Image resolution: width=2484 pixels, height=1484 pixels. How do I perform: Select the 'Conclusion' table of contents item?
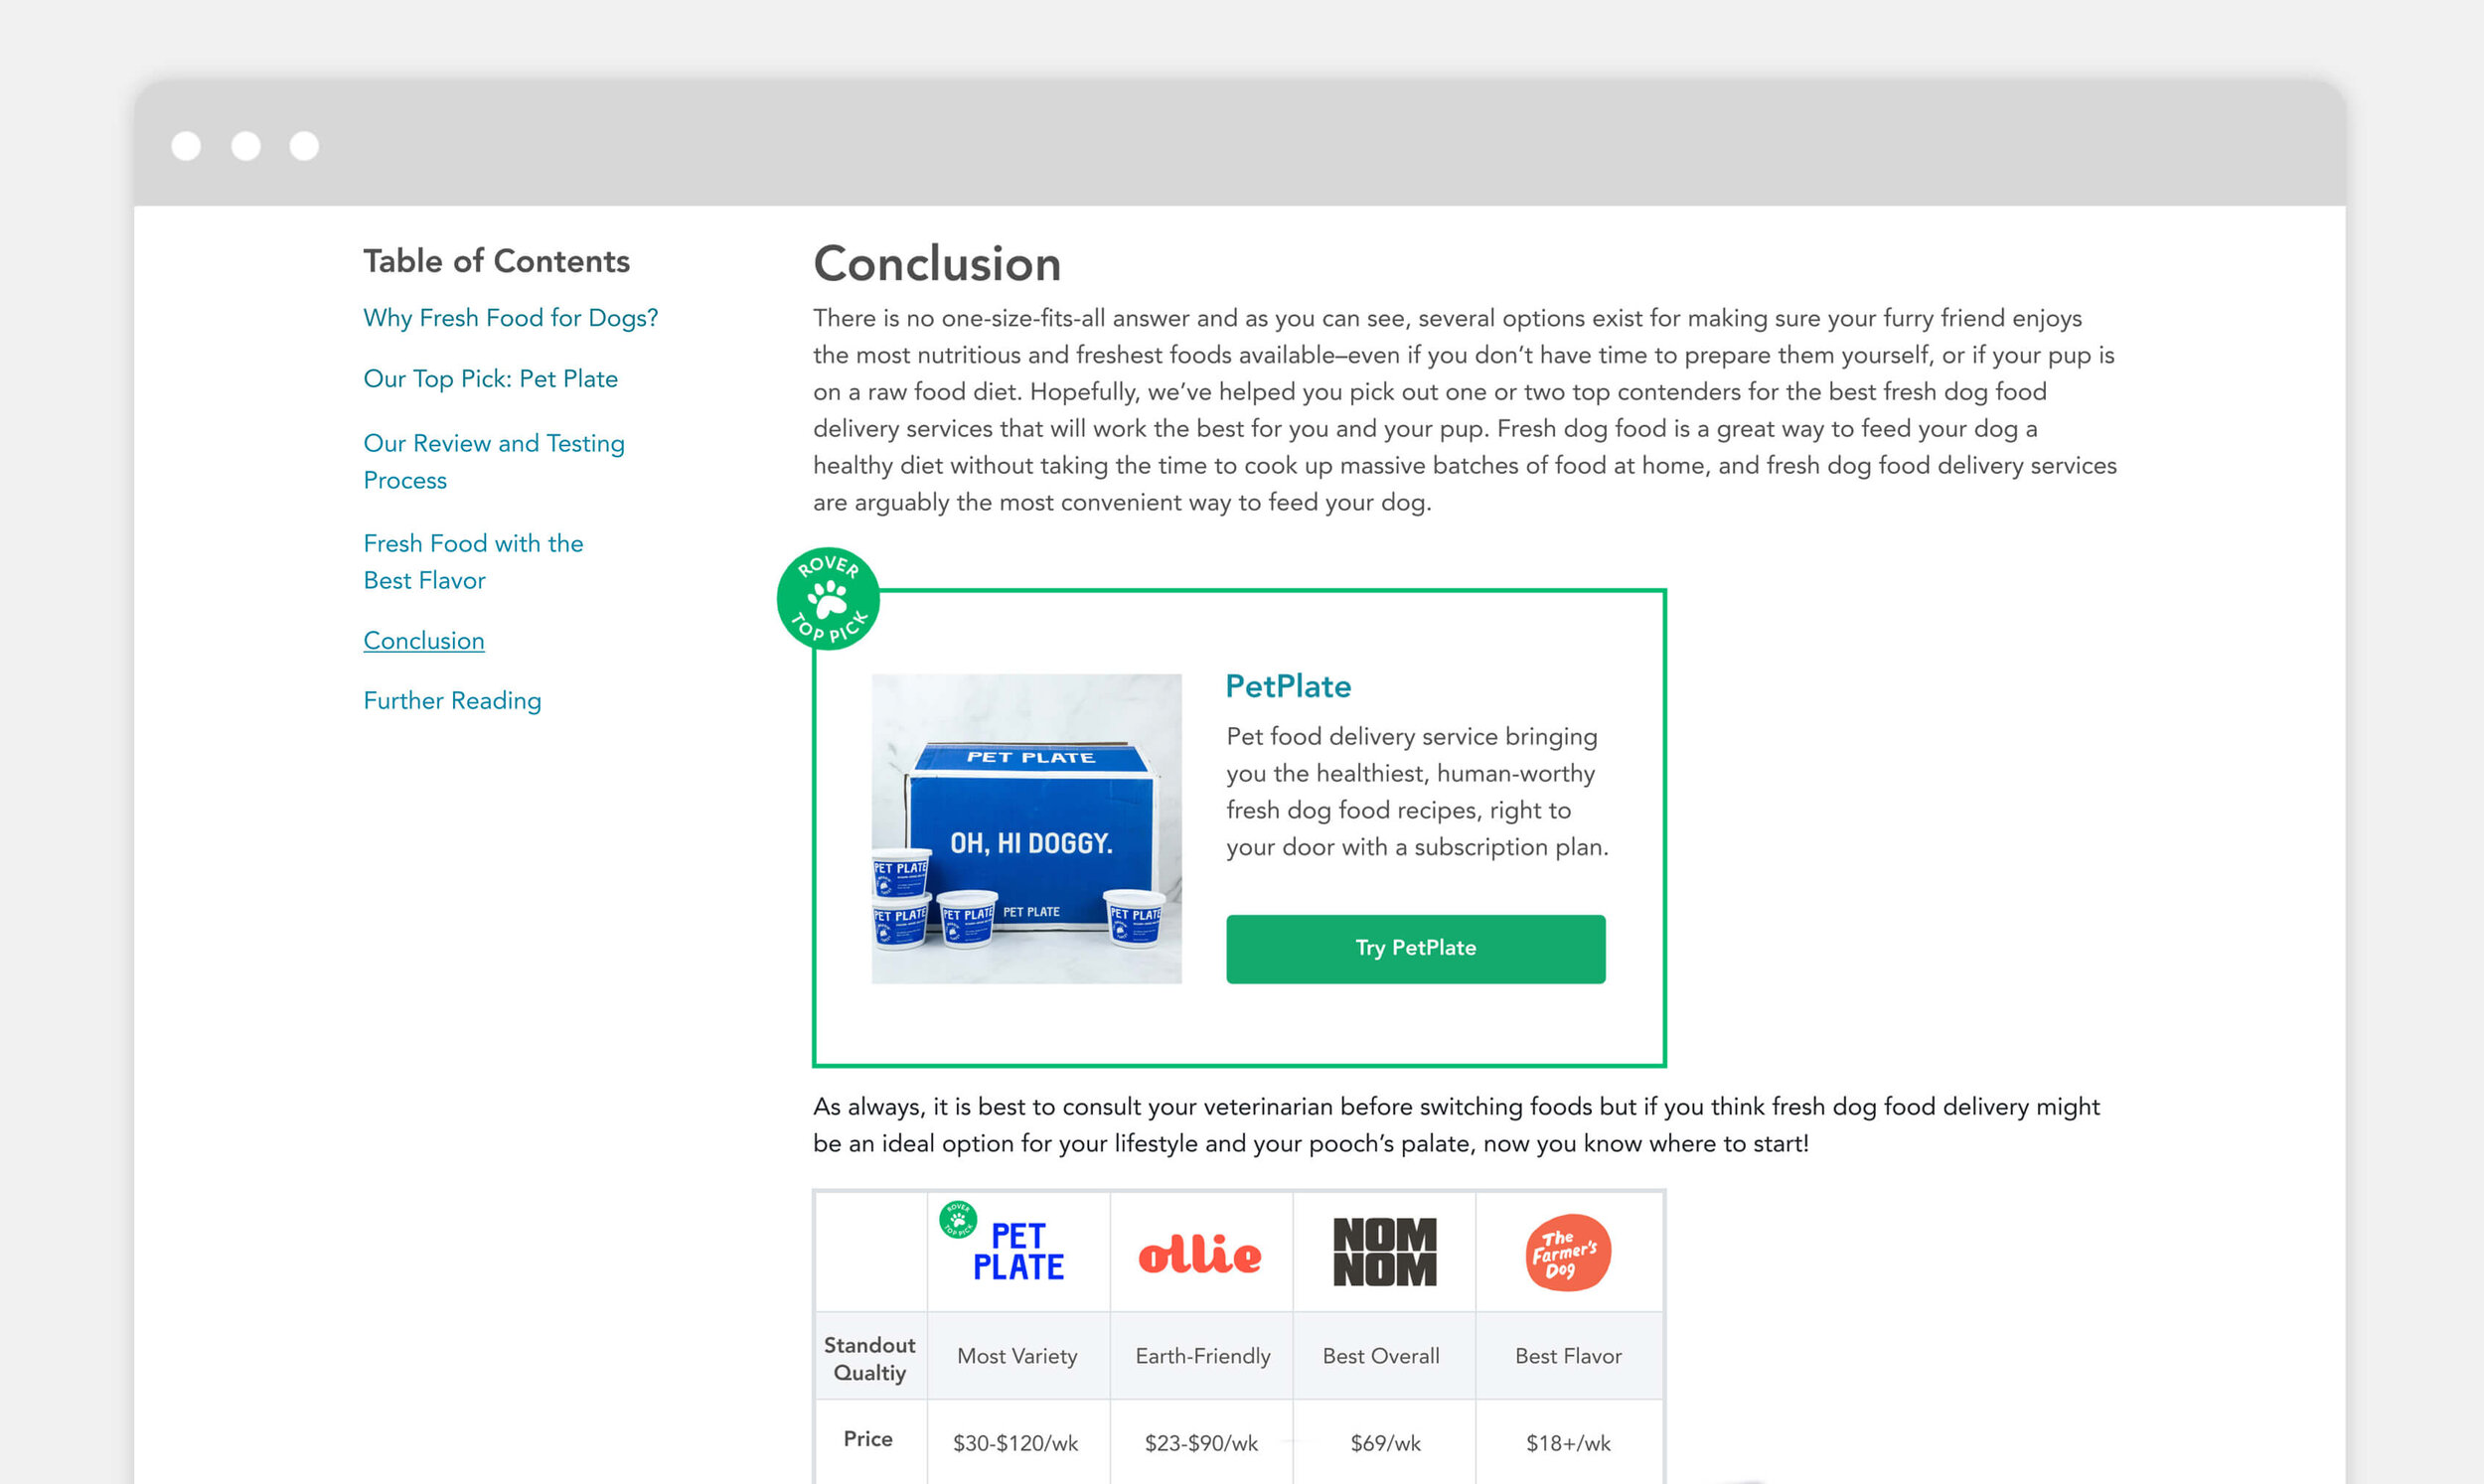(x=422, y=640)
